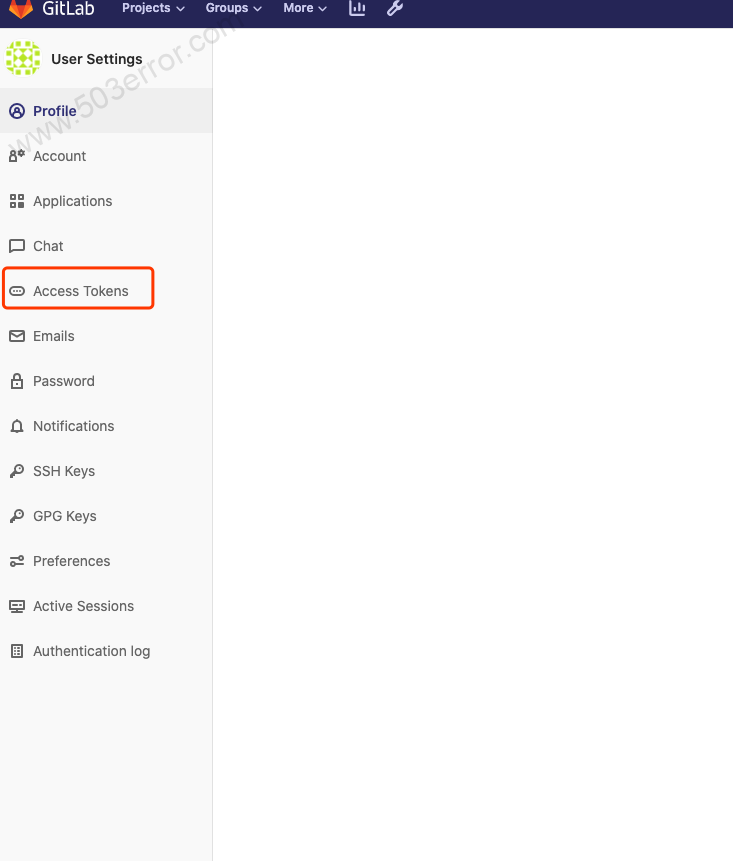Open the Notifications bell icon
This screenshot has width=733, height=861.
(x=16, y=425)
